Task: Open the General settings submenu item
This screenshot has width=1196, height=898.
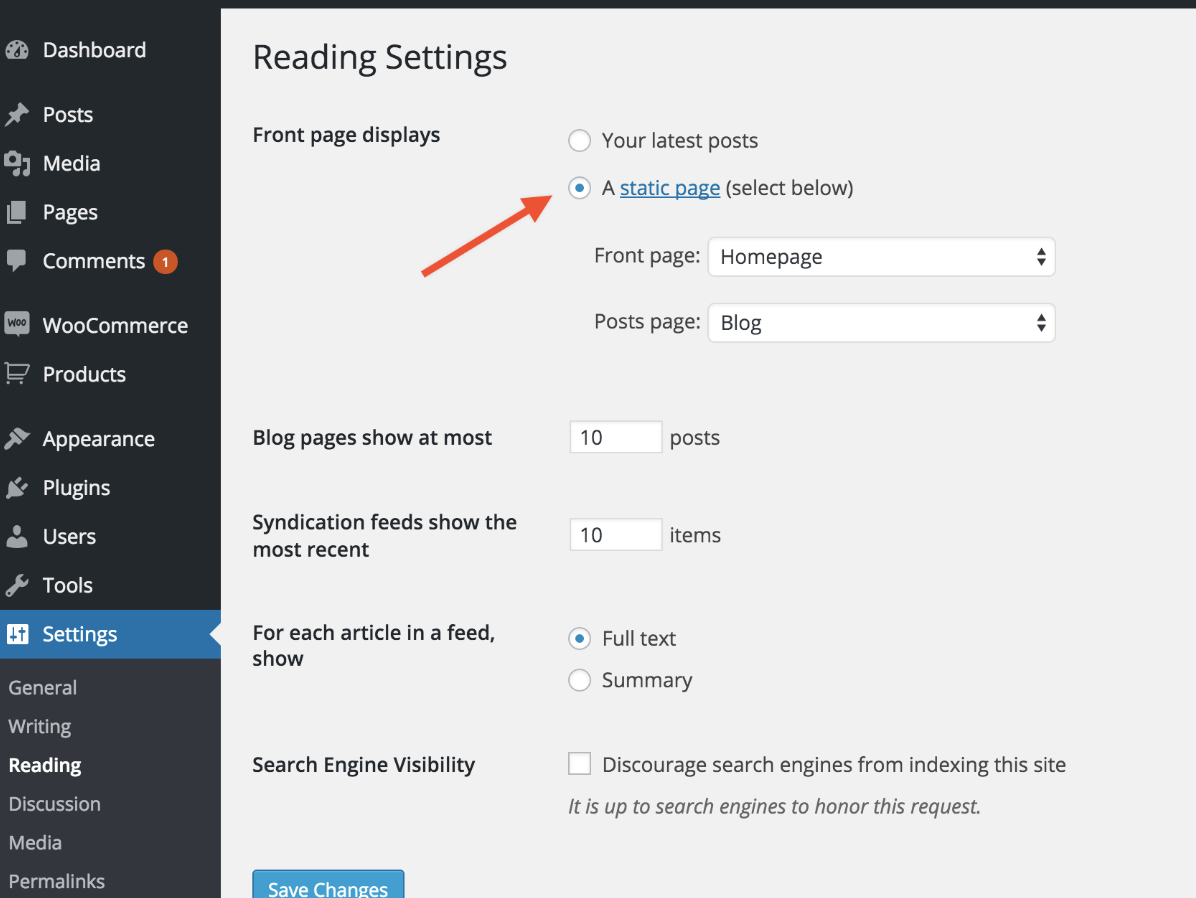Action: (x=42, y=688)
